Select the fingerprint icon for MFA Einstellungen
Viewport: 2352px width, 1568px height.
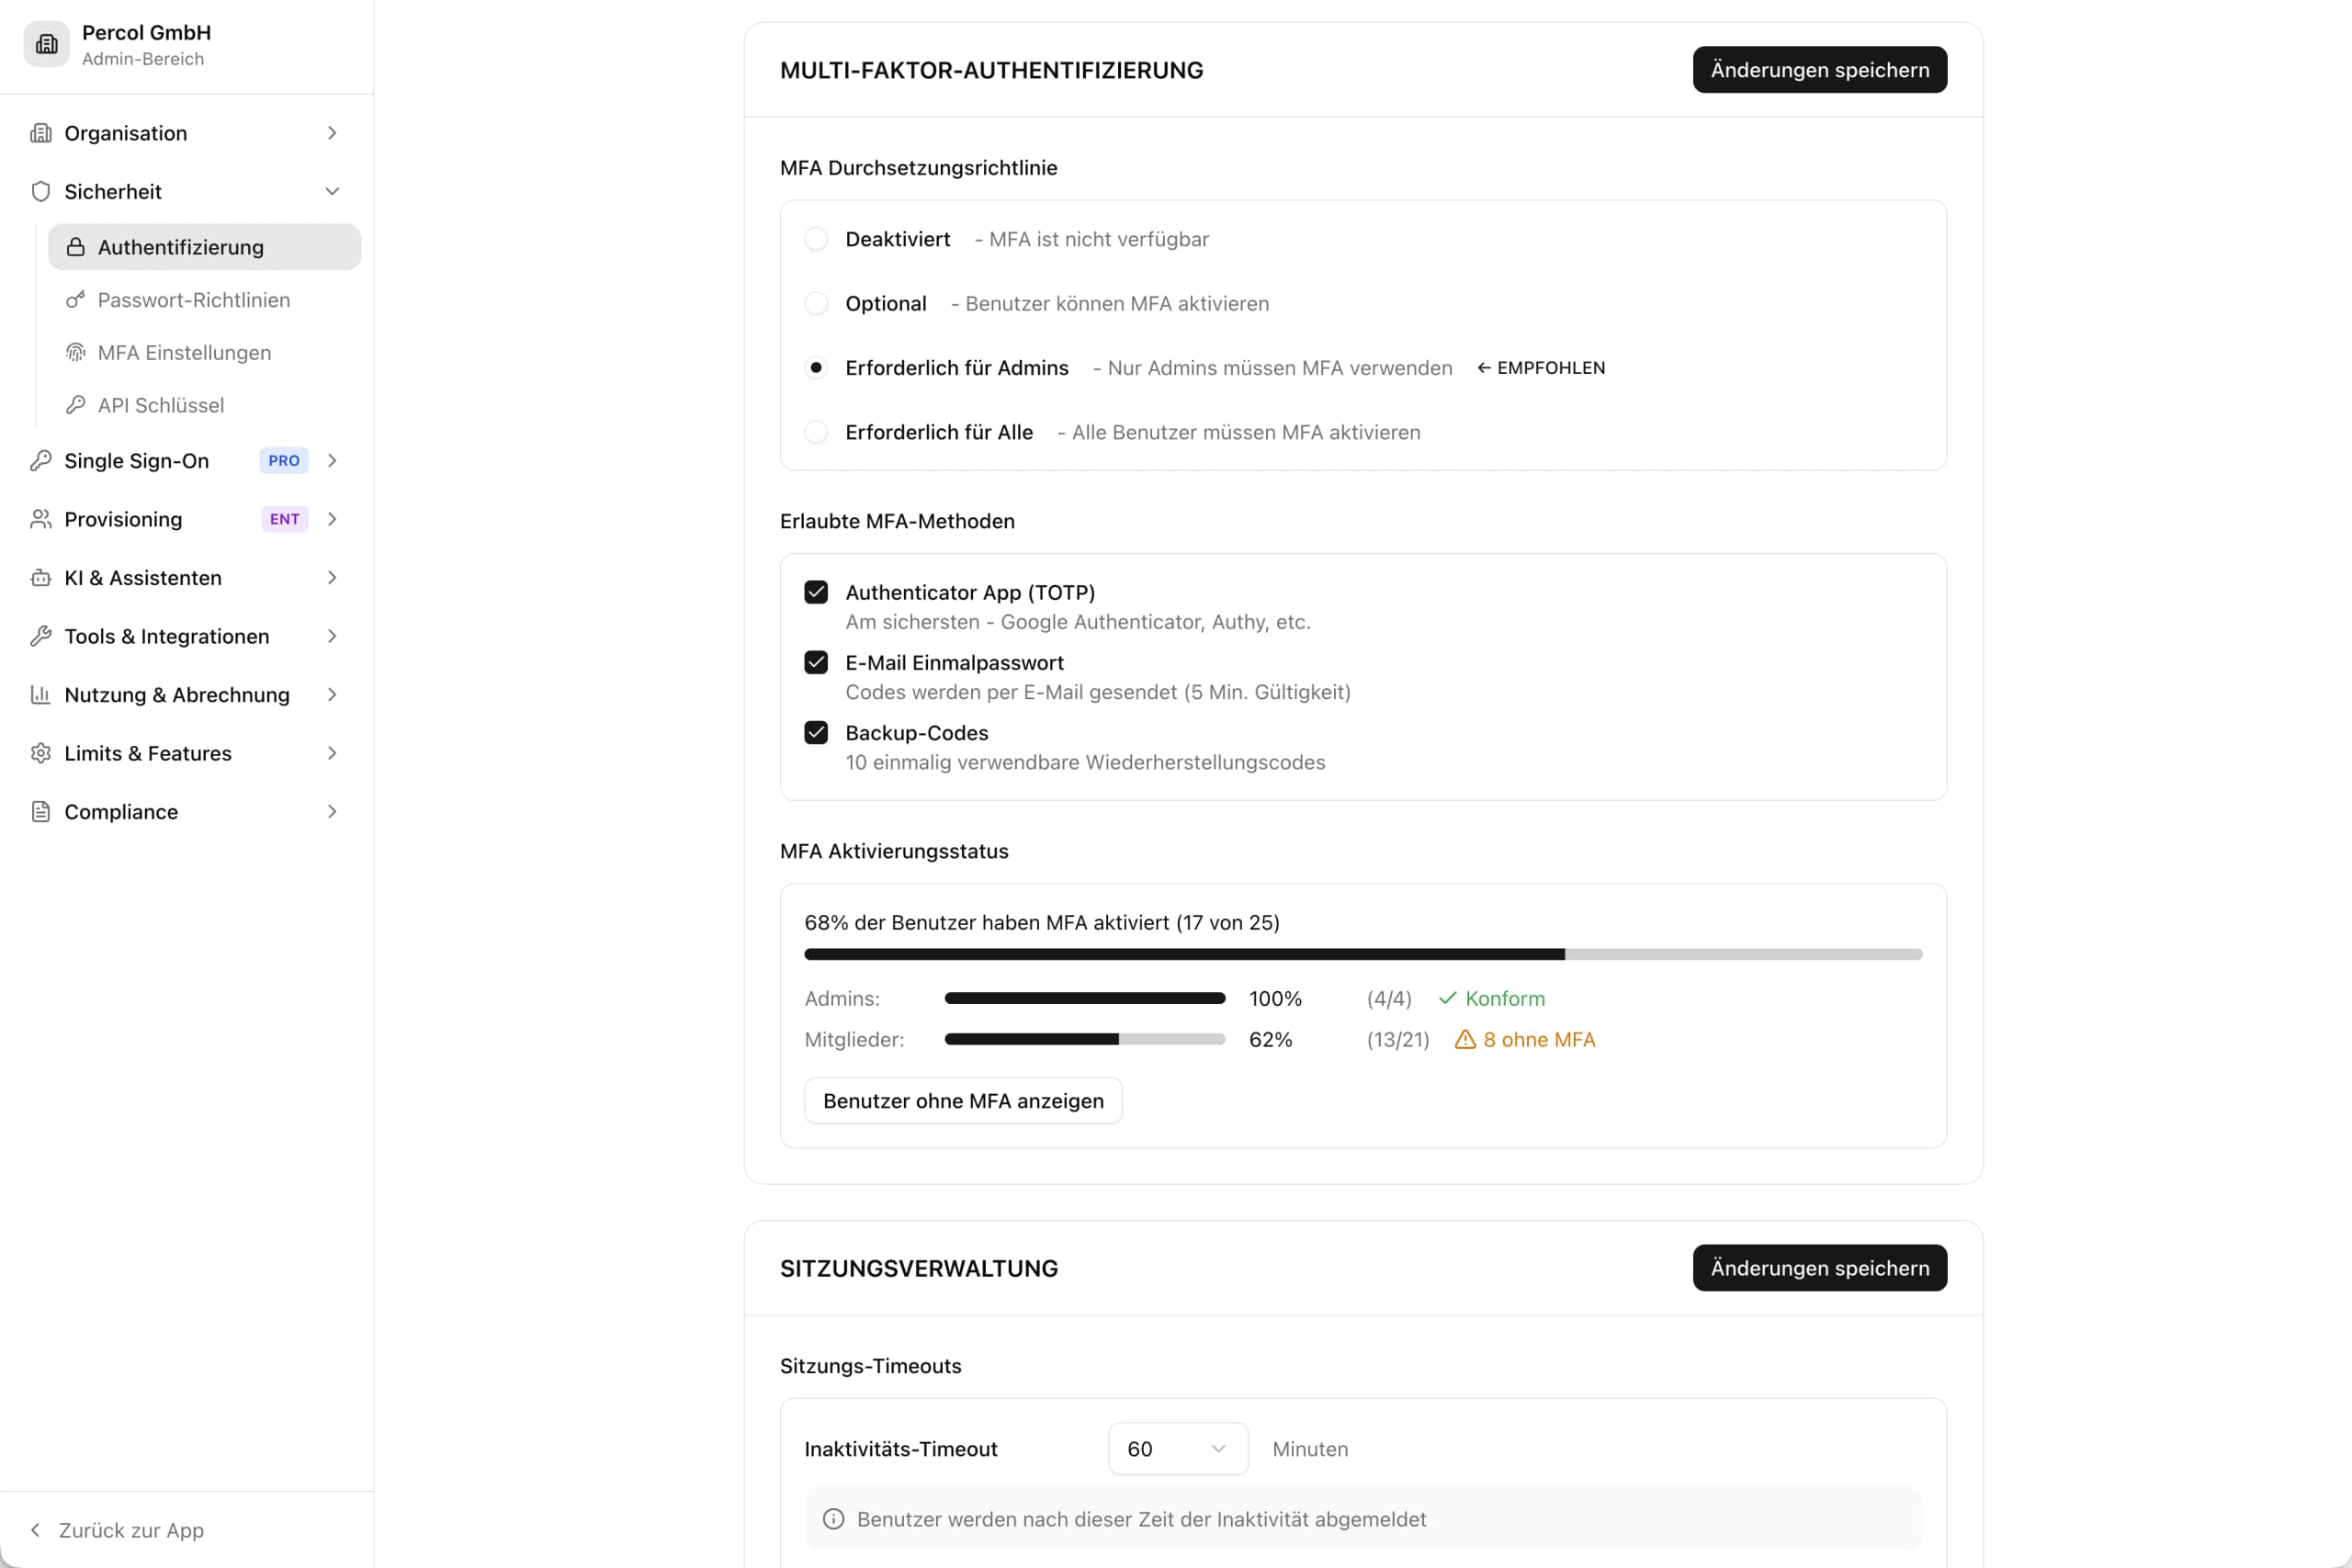[75, 352]
